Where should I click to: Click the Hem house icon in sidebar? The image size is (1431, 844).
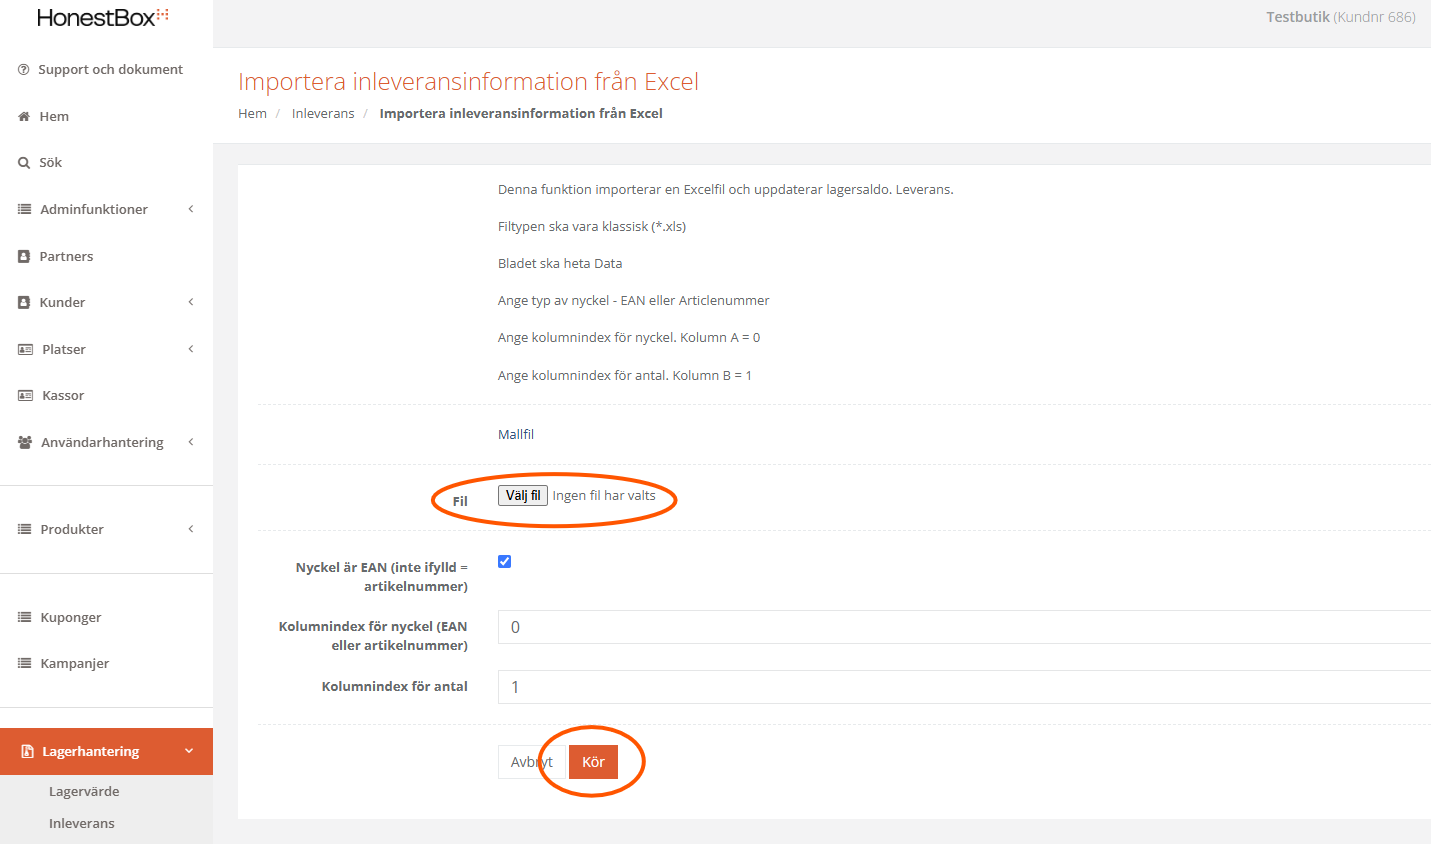[24, 117]
